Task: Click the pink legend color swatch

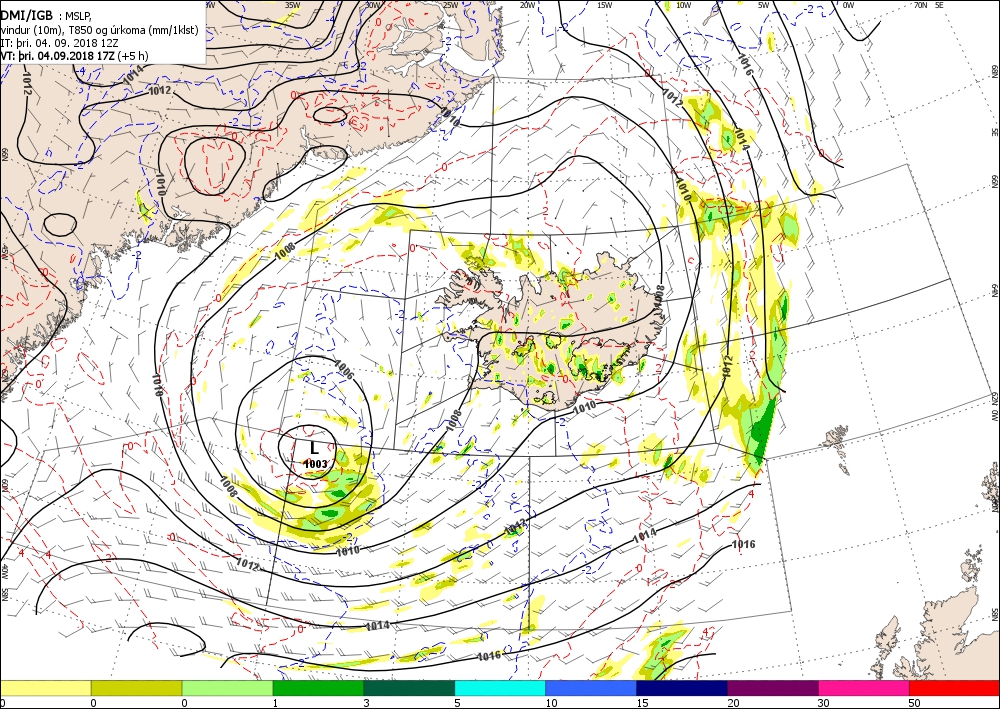Action: (864, 687)
